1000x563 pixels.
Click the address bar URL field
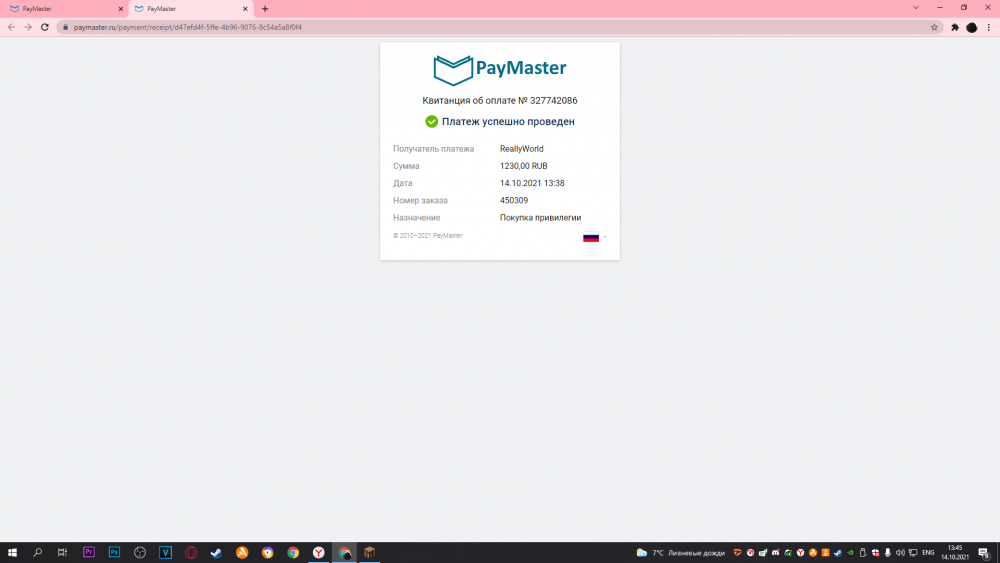coord(497,27)
